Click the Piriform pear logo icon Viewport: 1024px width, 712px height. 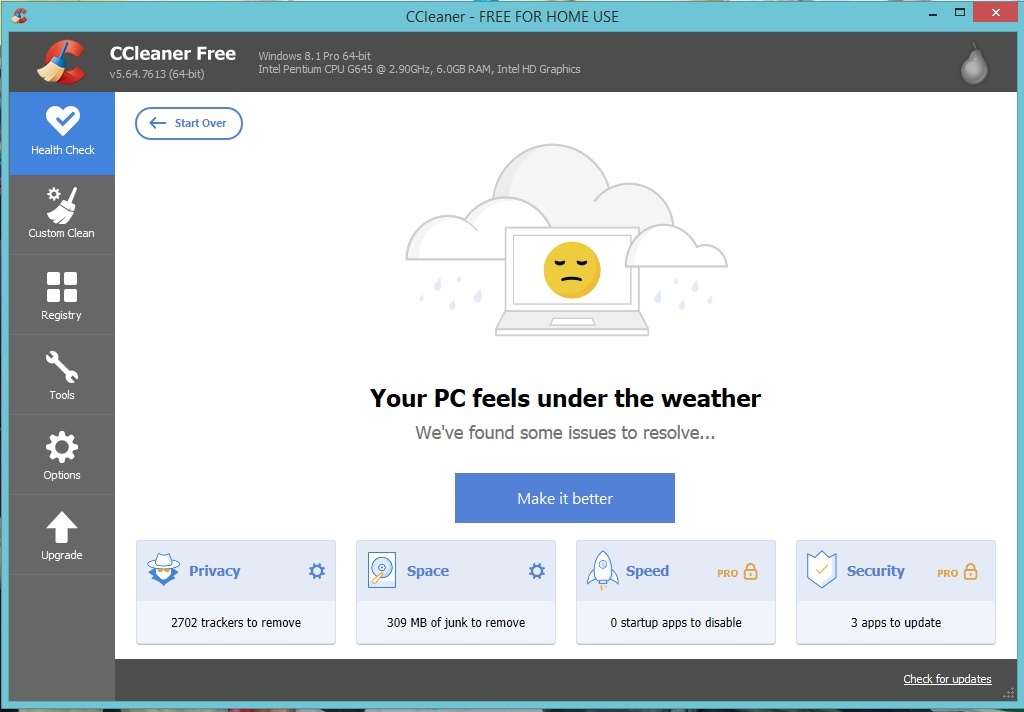(974, 64)
